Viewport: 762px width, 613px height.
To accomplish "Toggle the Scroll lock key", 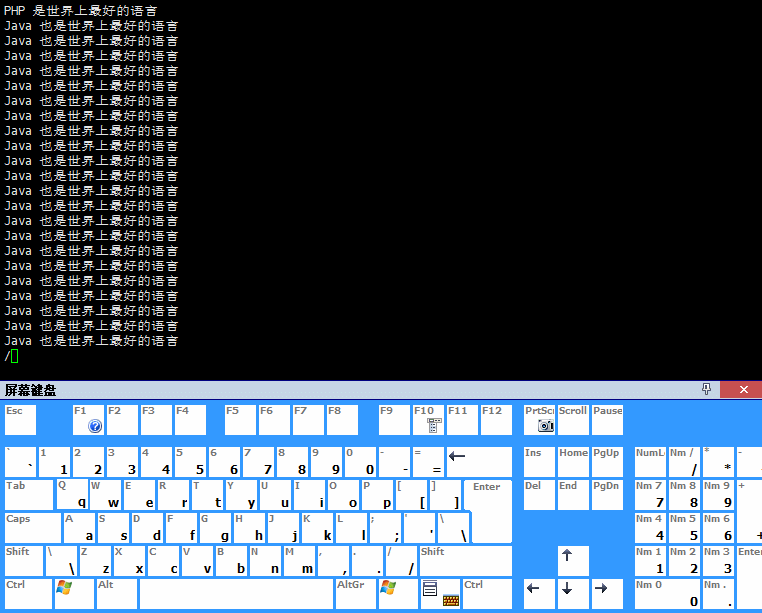I will coord(573,420).
